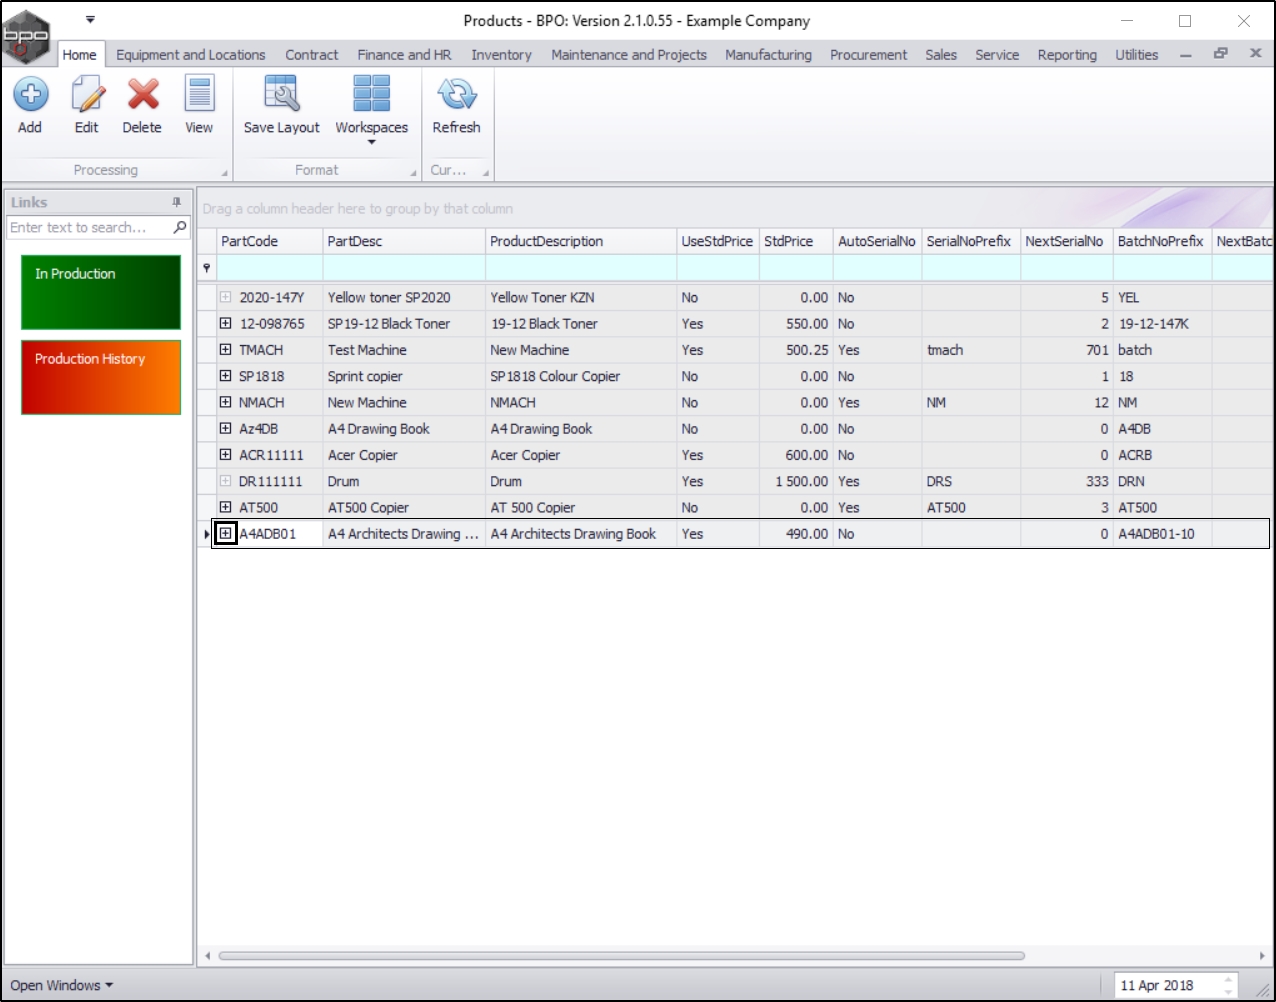Expand the Az4DB row
1276x1002 pixels.
[225, 428]
